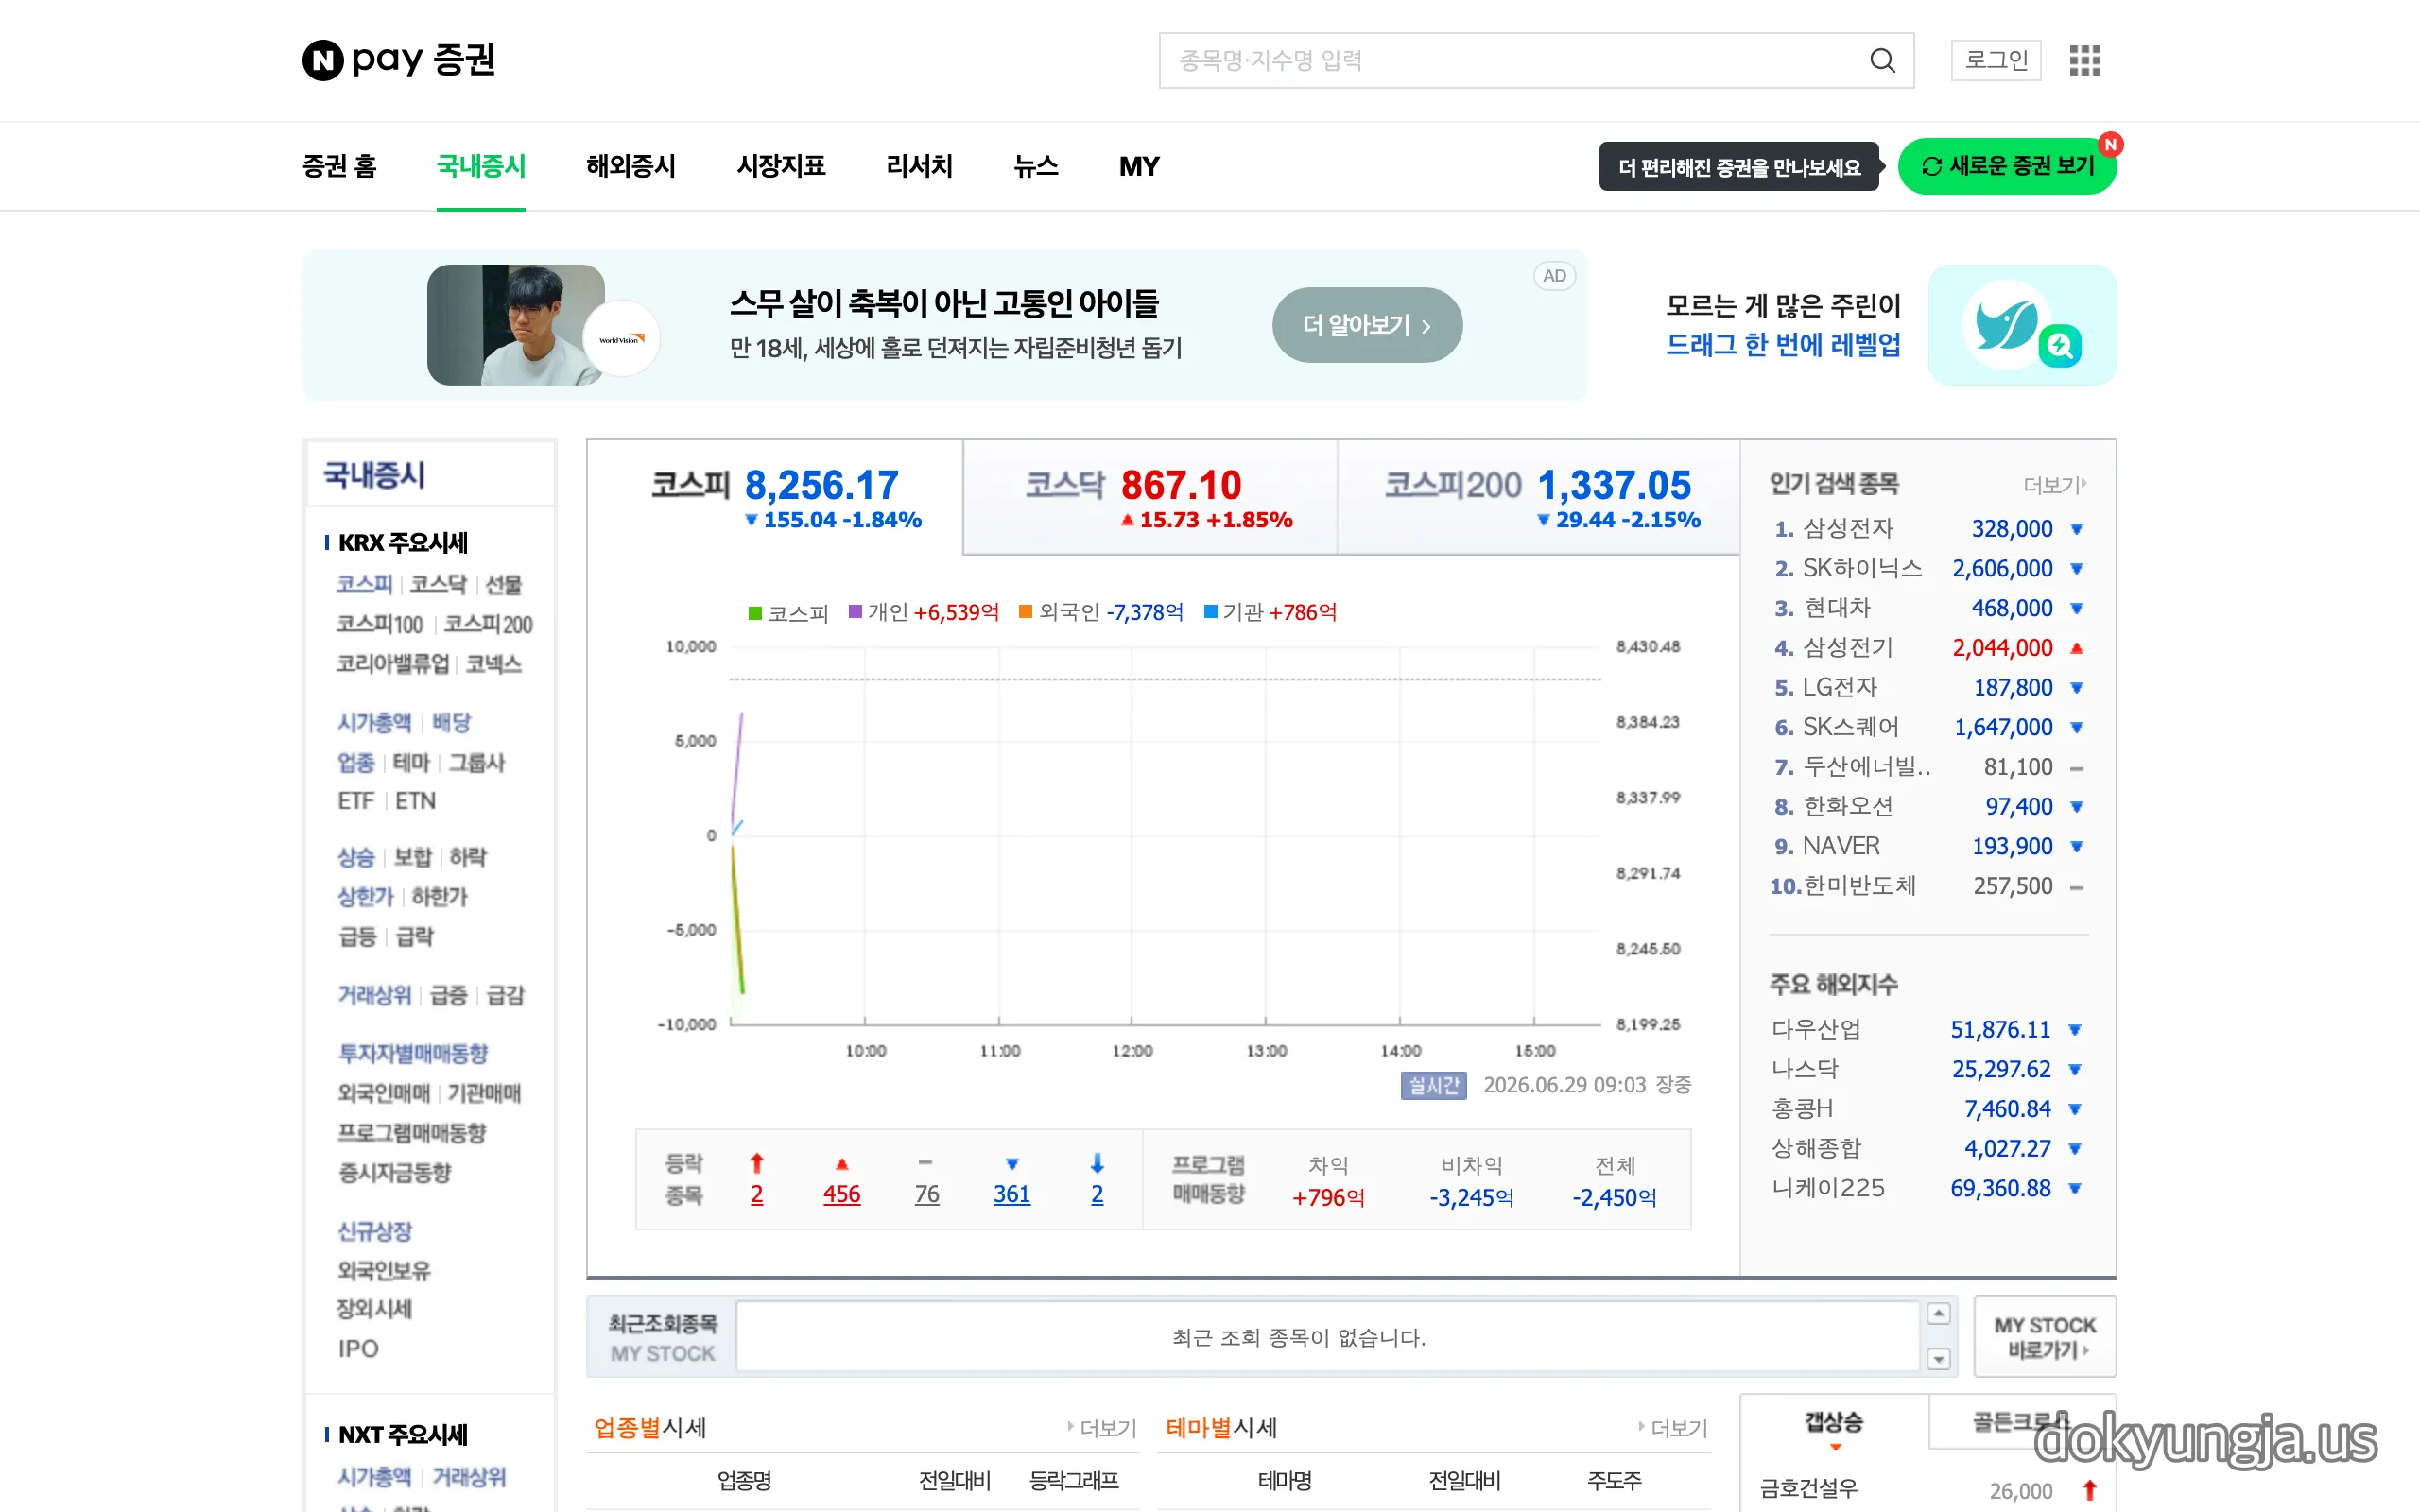Click the 실시간 badge under the chart
This screenshot has width=2420, height=1512.
[1433, 1085]
